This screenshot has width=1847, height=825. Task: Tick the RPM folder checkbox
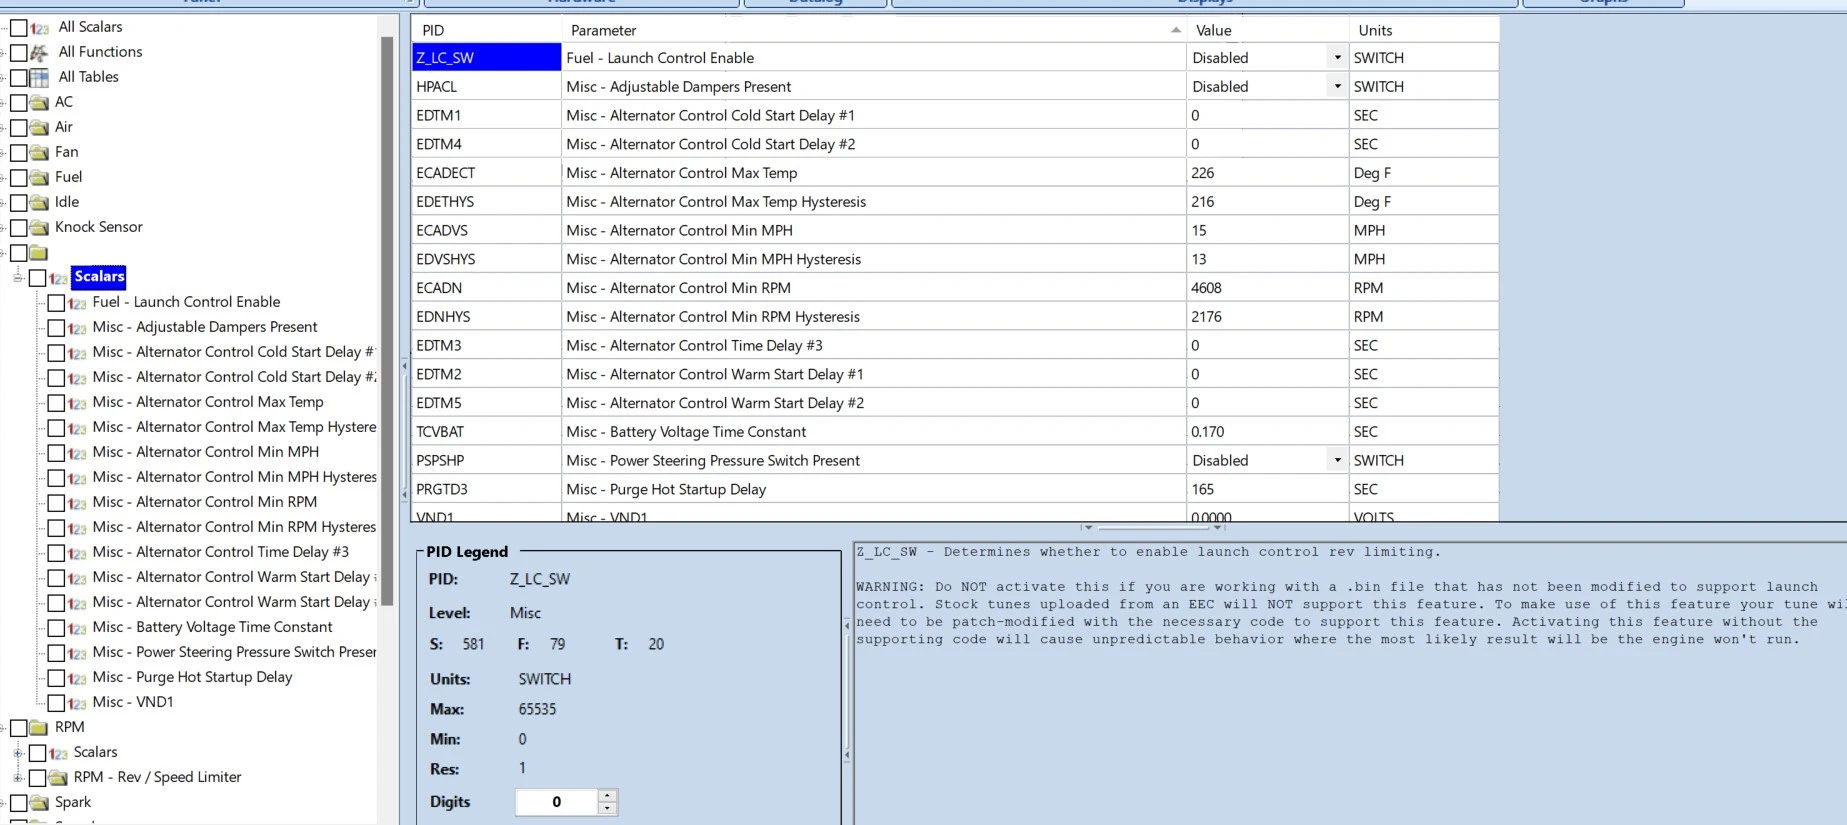[x=19, y=728]
